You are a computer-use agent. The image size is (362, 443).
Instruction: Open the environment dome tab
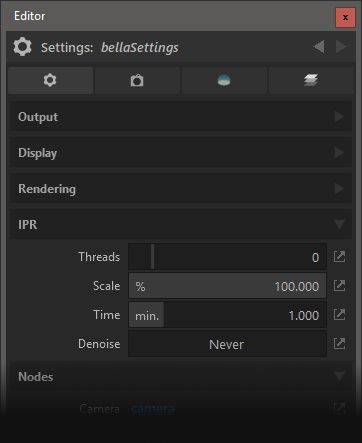click(x=224, y=80)
